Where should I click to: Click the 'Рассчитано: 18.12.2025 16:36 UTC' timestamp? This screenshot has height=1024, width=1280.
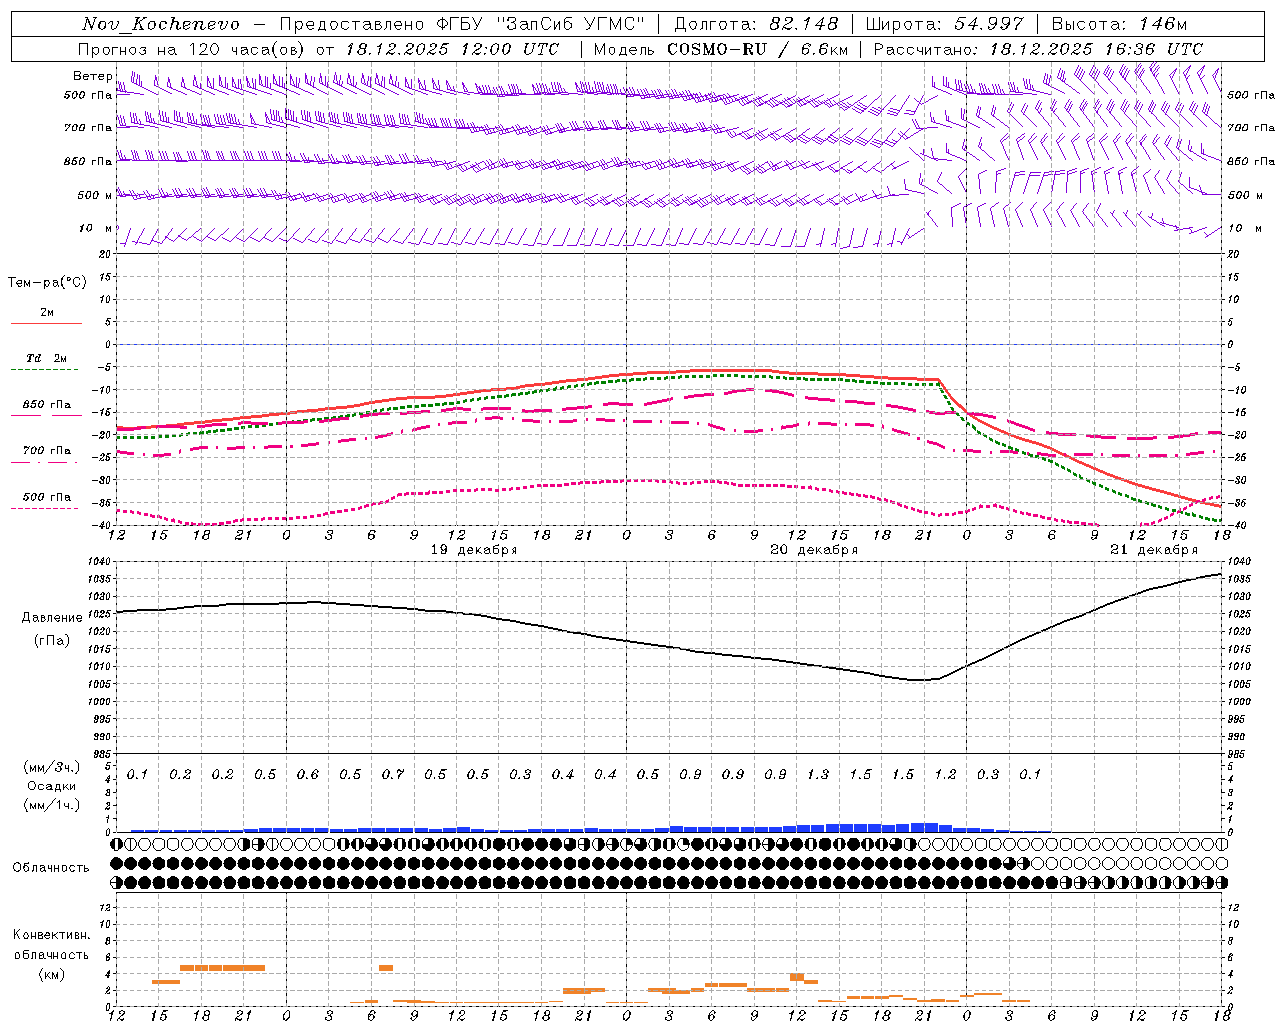click(1038, 49)
